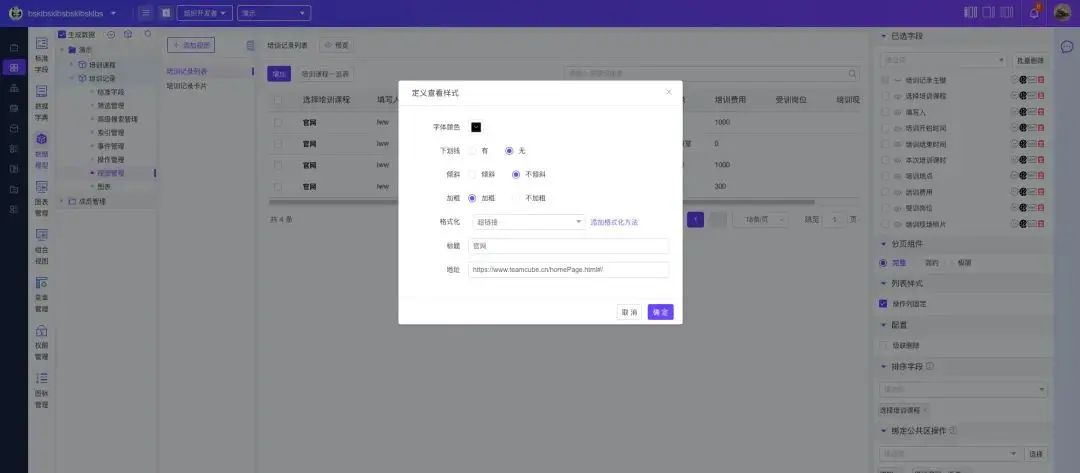The width and height of the screenshot is (1080, 473).
Task: Click the square icon beside hamburger menu
Action: pos(165,13)
